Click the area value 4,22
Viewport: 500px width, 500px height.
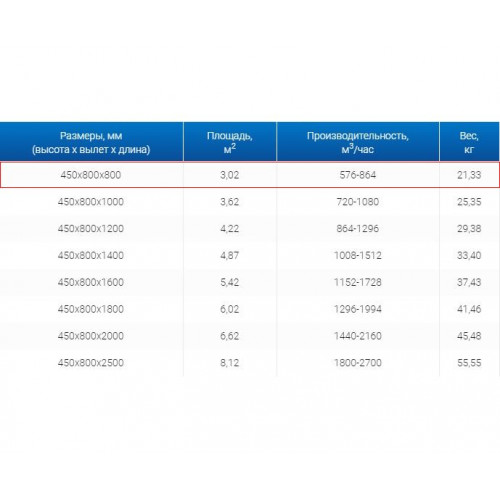point(230,229)
